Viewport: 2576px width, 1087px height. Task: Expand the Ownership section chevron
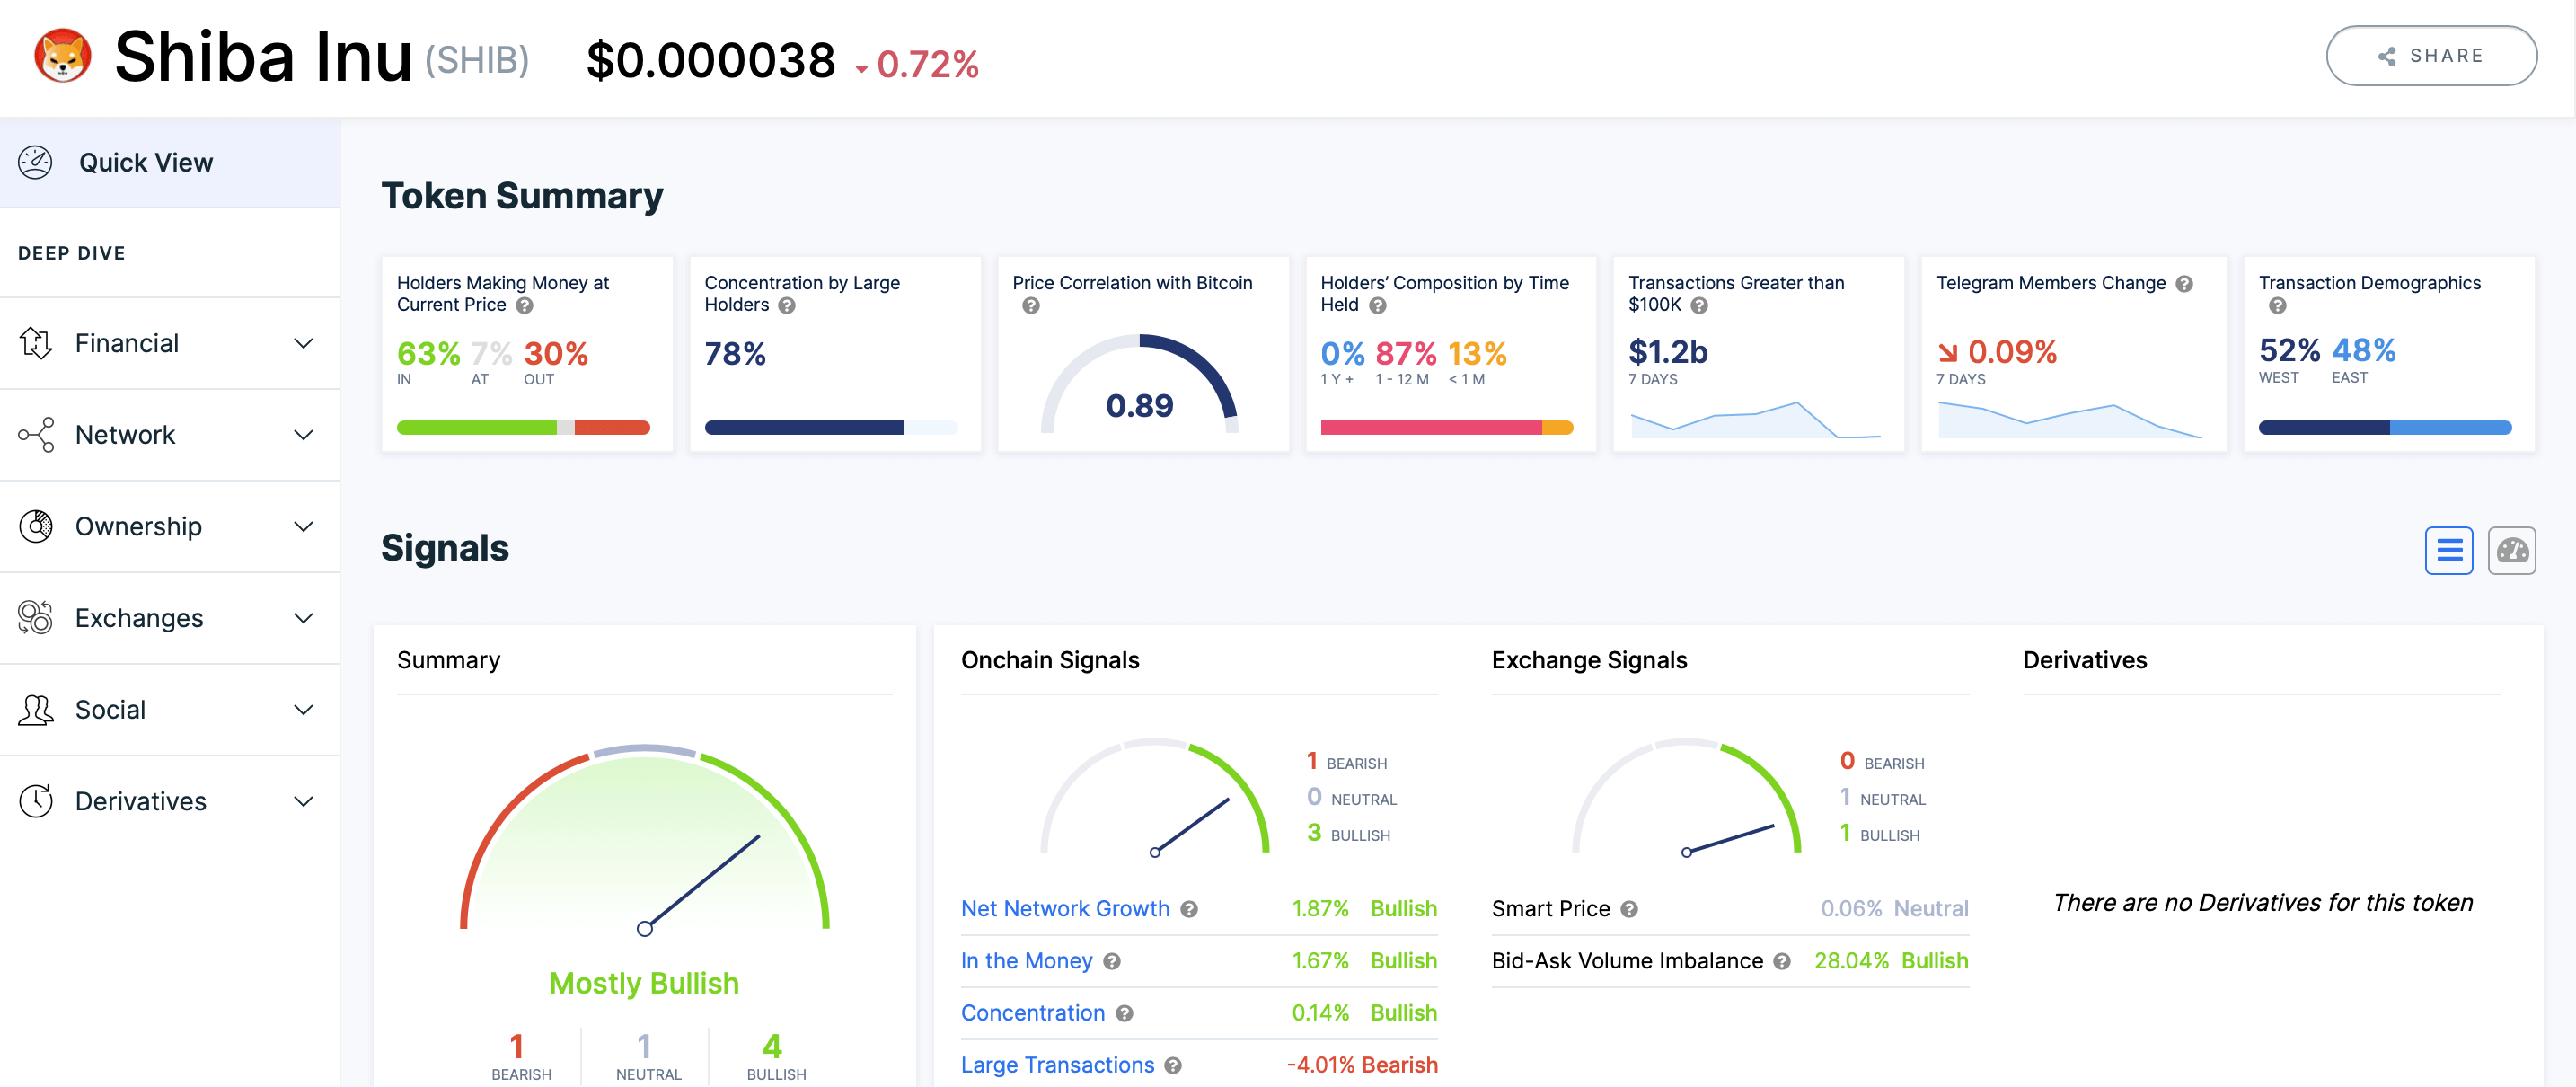coord(304,526)
